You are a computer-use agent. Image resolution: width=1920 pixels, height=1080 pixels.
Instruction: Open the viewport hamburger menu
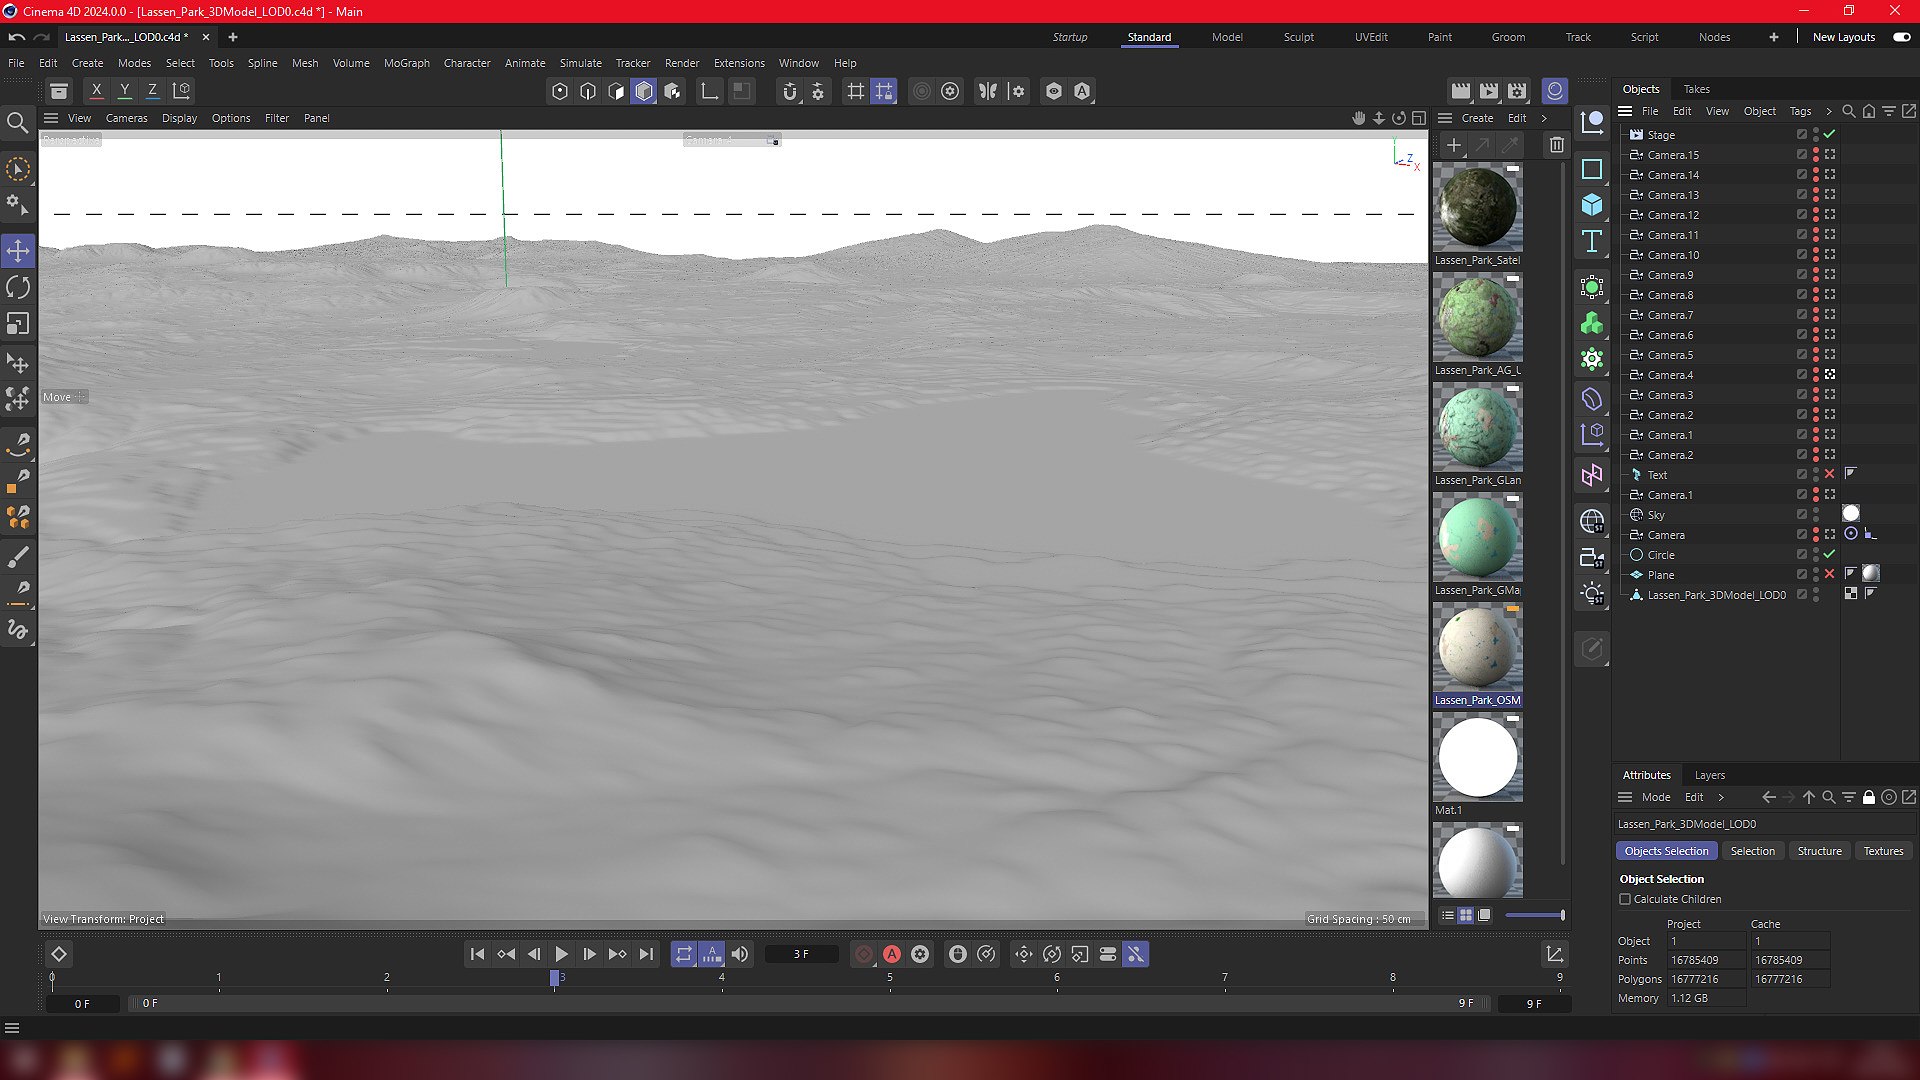pos(51,118)
